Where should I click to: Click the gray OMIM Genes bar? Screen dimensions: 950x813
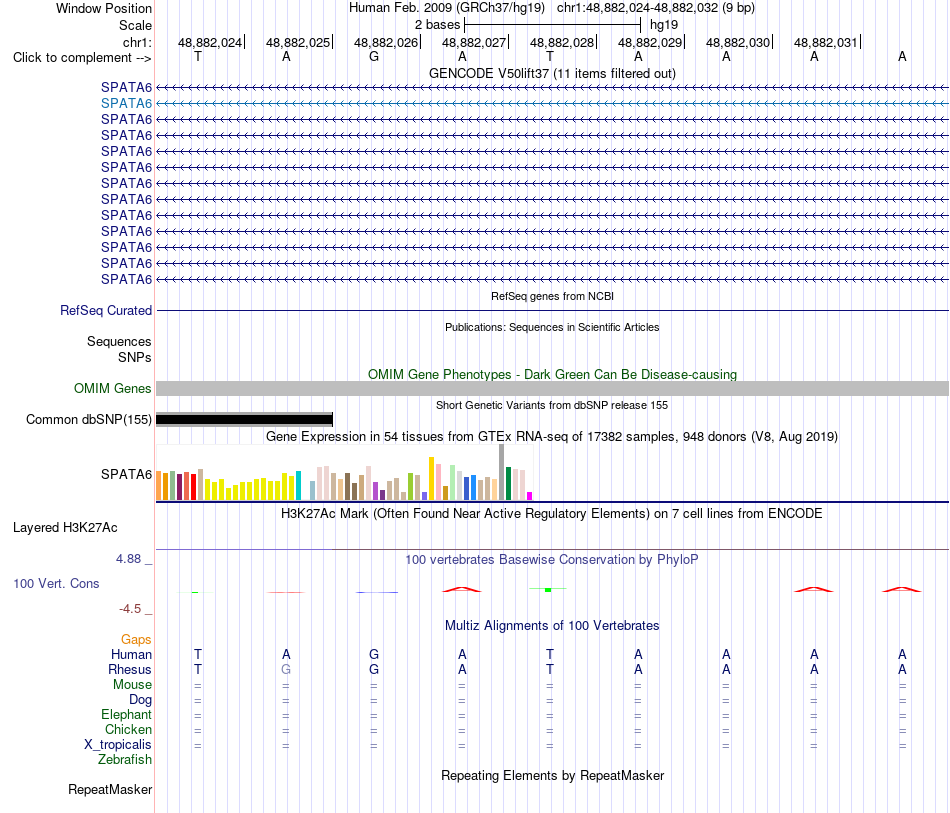click(x=552, y=388)
